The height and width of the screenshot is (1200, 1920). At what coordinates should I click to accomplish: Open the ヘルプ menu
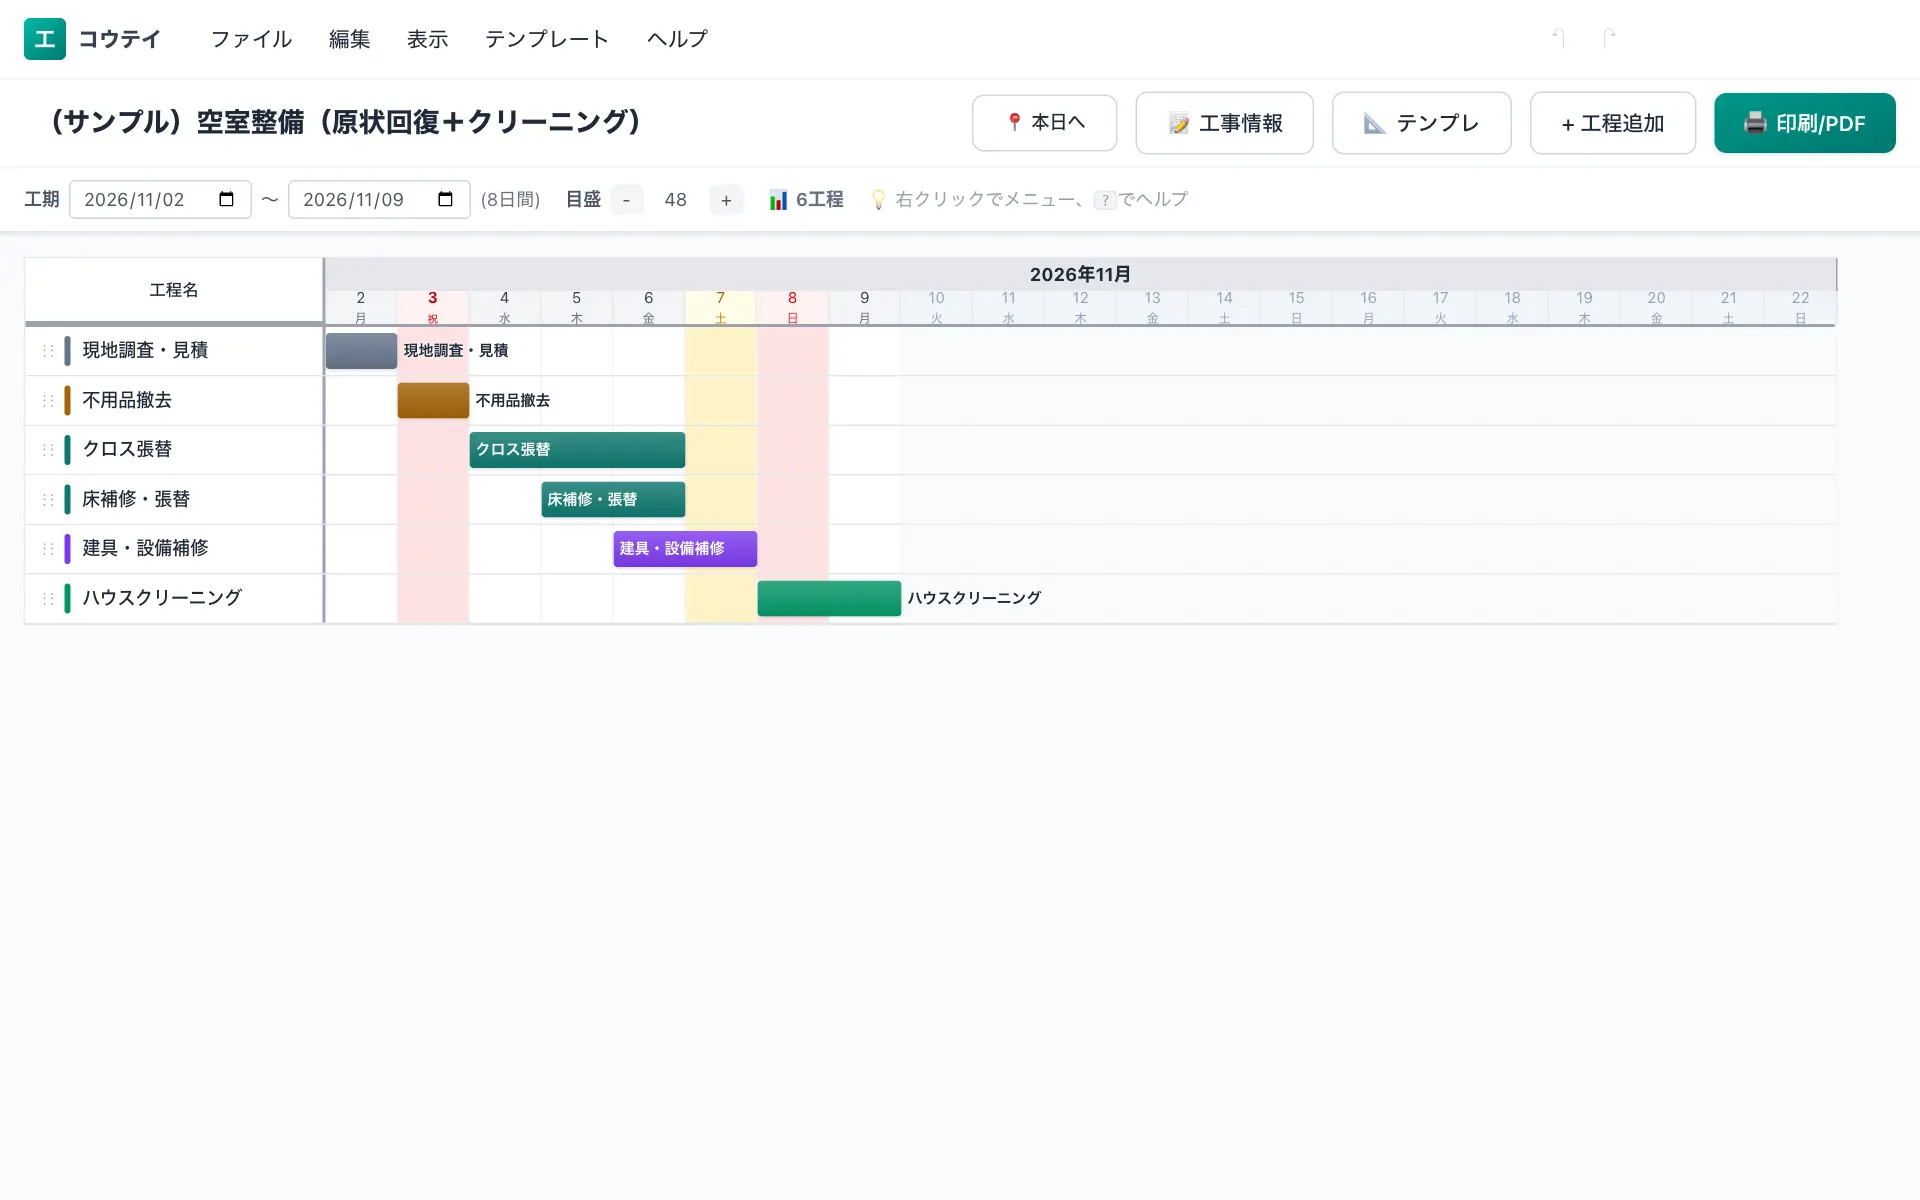(677, 39)
